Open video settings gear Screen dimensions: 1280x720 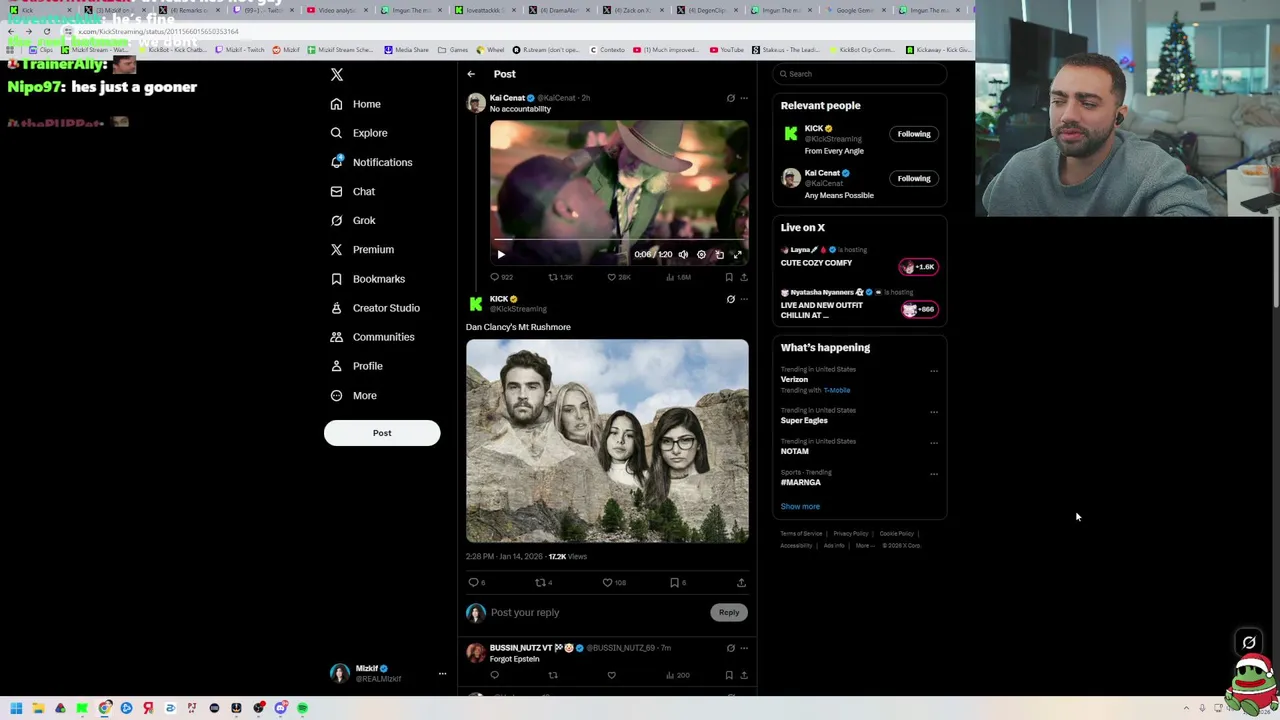[x=701, y=254]
